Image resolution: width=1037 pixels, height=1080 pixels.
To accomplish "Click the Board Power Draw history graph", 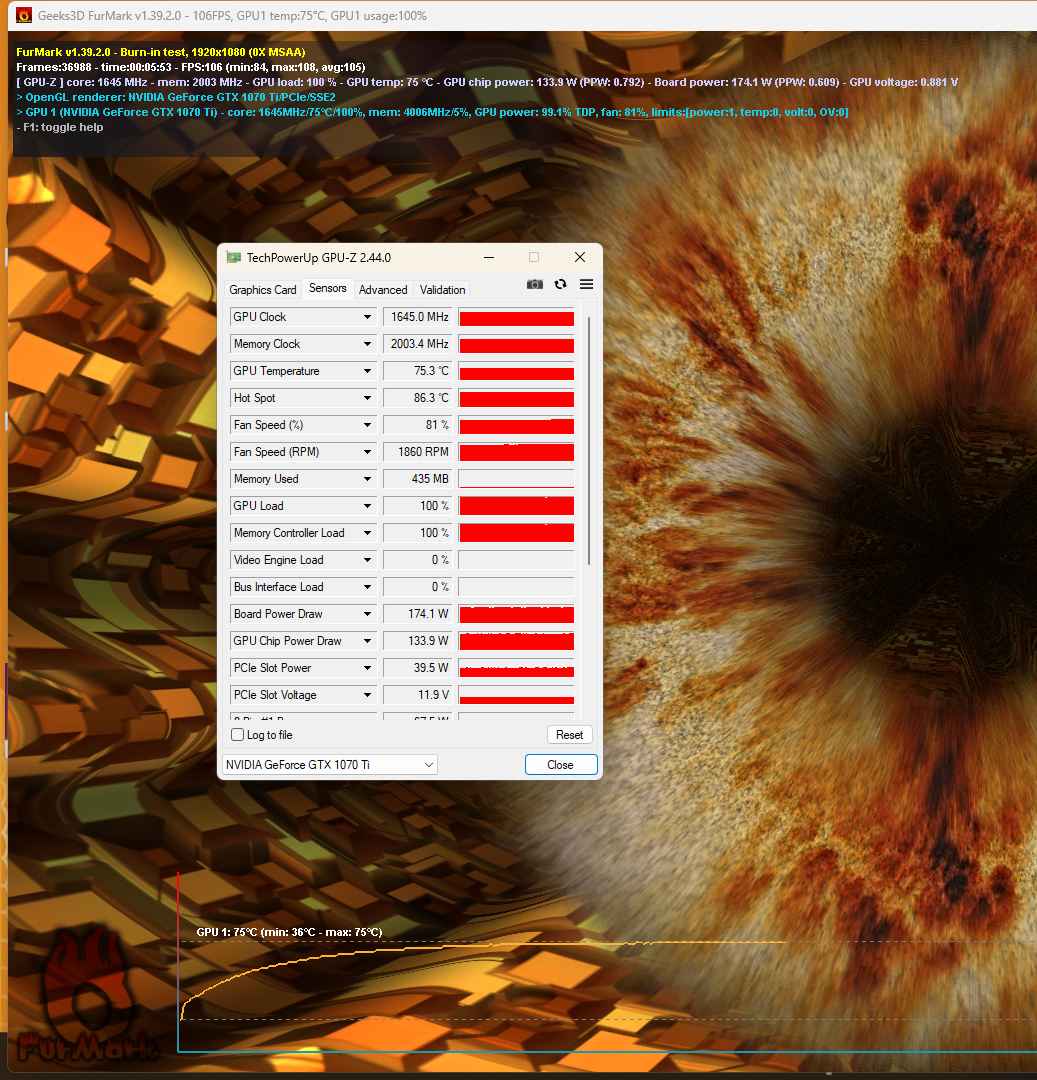I will [516, 614].
